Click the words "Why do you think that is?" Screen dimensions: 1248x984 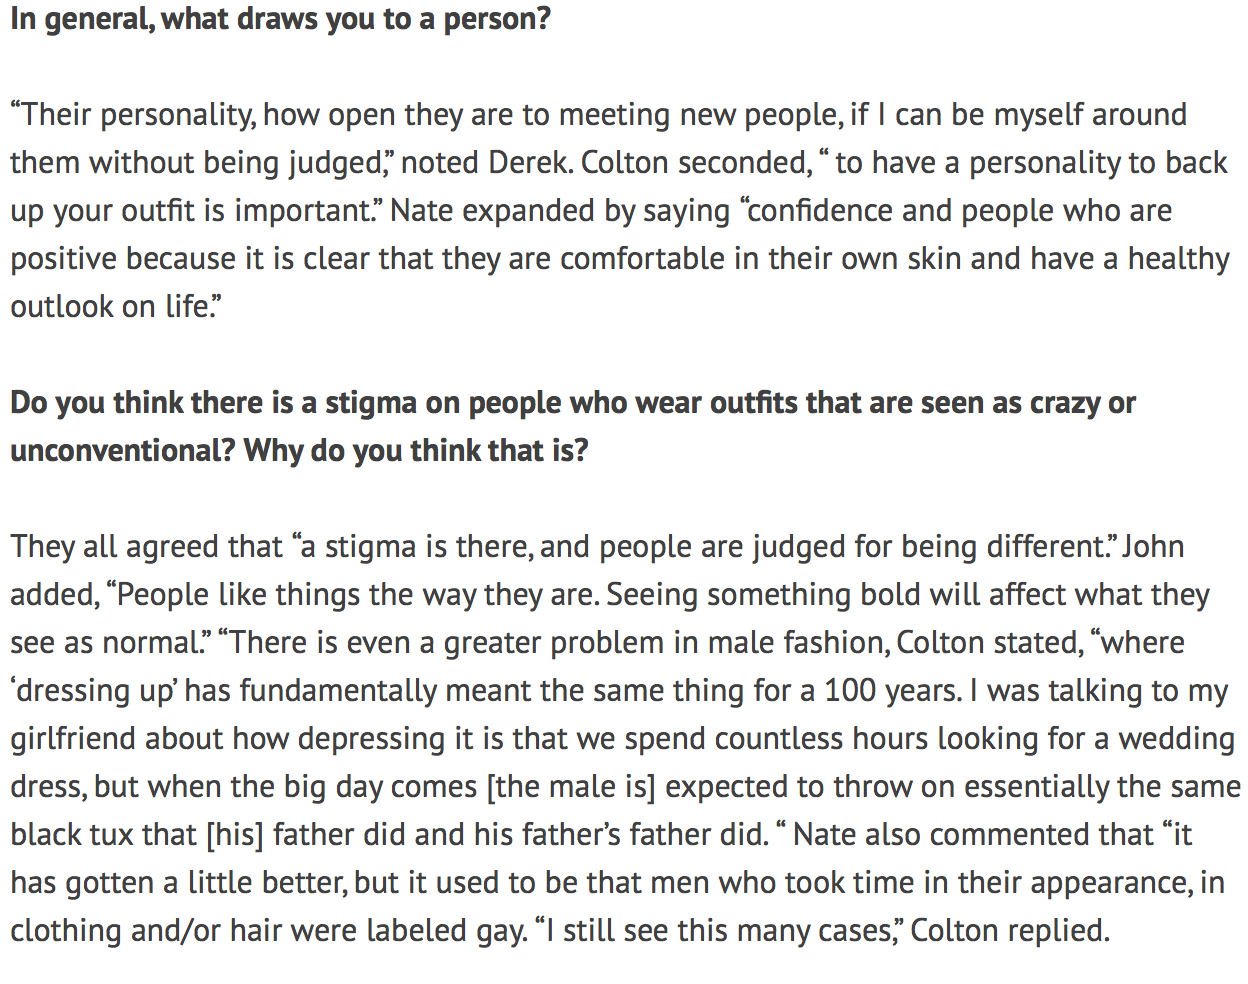tap(416, 451)
